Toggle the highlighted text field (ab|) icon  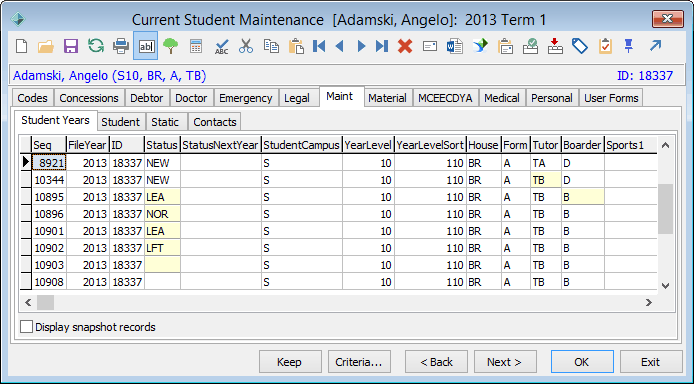pos(146,46)
